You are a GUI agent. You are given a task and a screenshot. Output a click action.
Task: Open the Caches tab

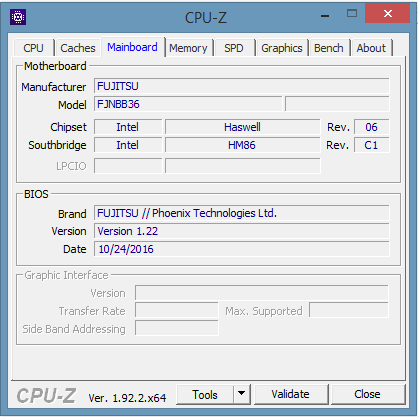(78, 48)
